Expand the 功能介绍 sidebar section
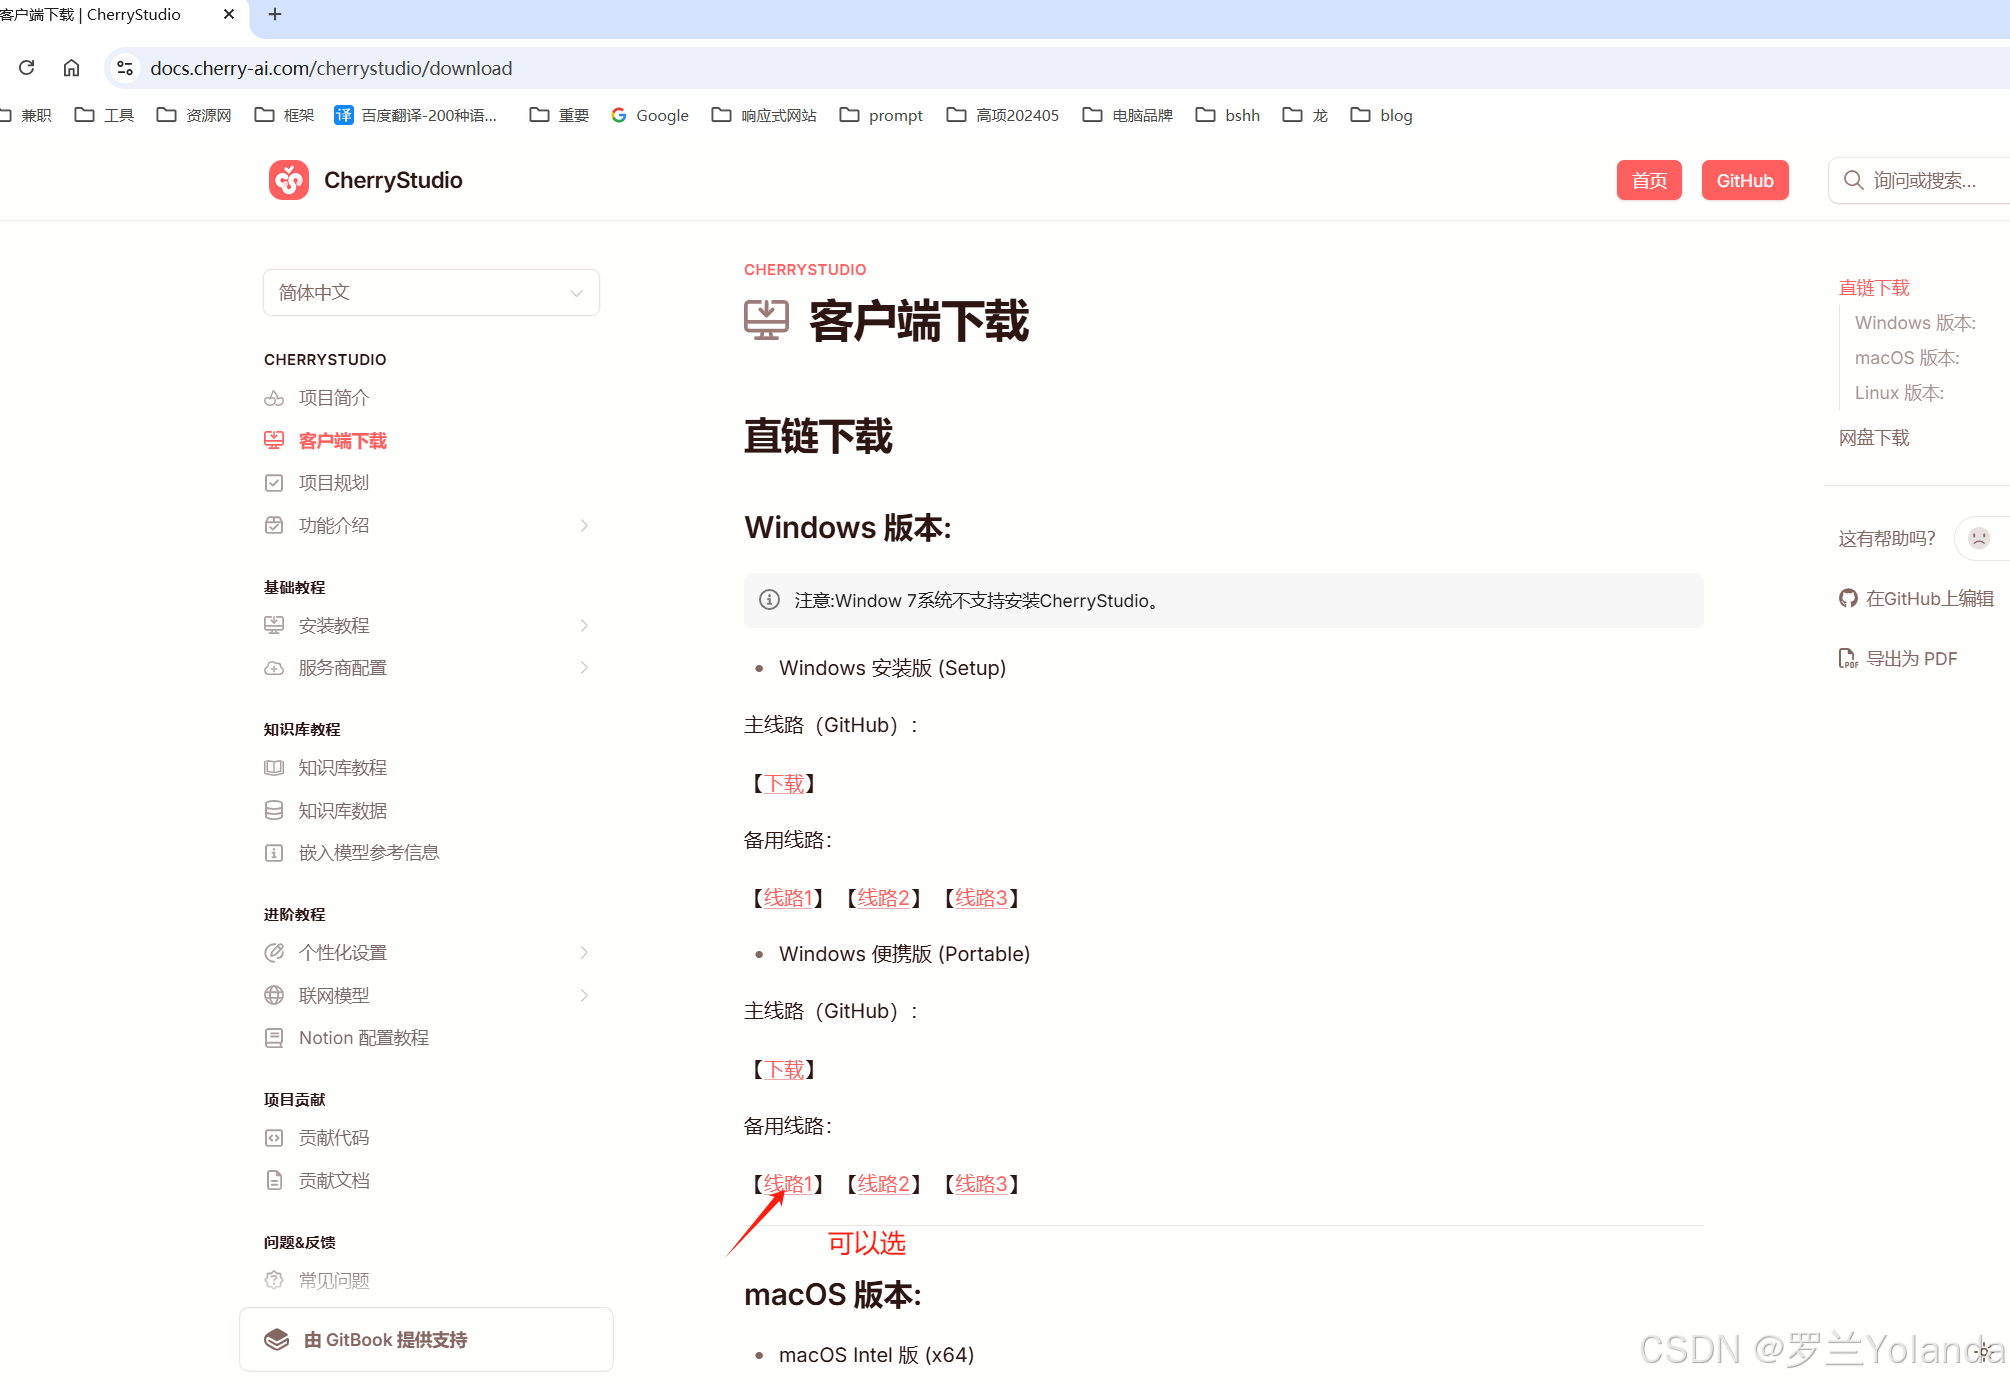 click(584, 525)
